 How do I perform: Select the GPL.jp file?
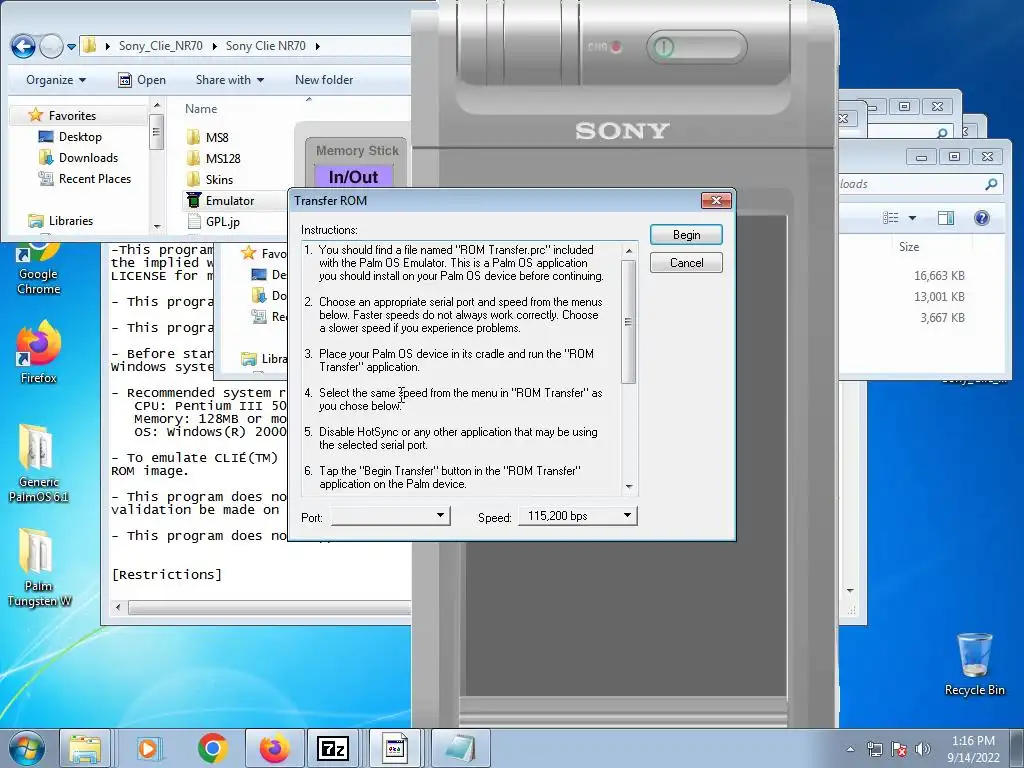coord(222,221)
